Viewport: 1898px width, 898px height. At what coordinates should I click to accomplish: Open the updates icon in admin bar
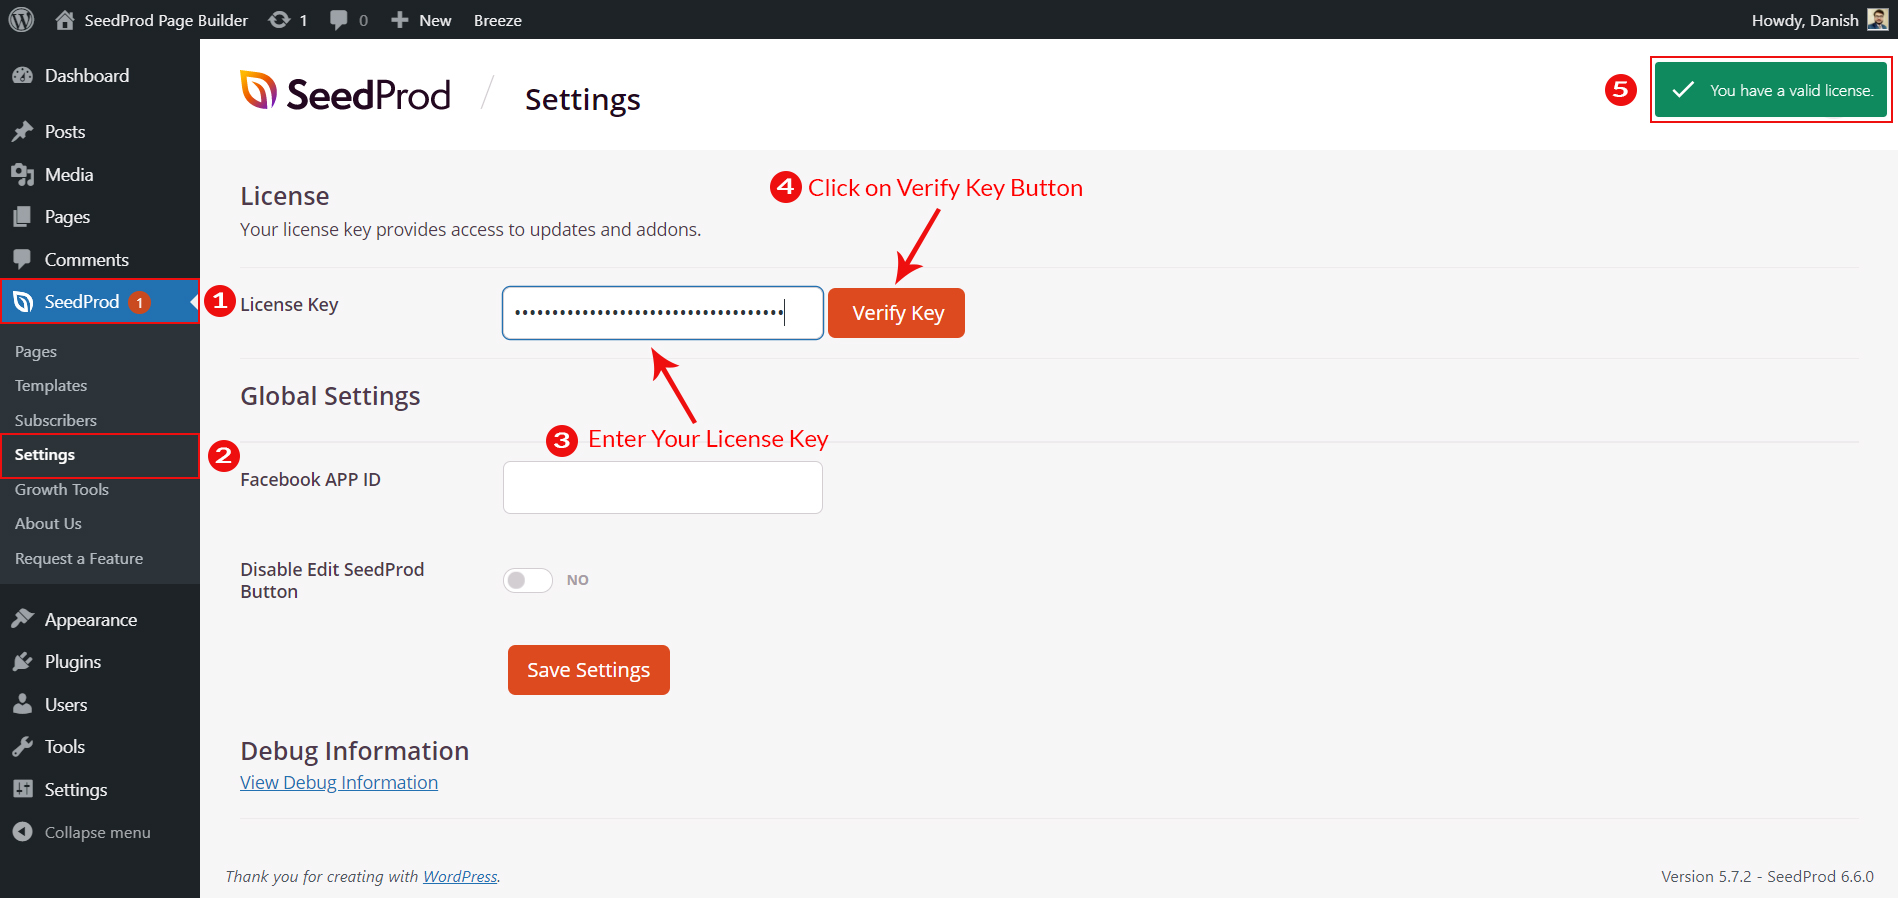pyautogui.click(x=280, y=20)
